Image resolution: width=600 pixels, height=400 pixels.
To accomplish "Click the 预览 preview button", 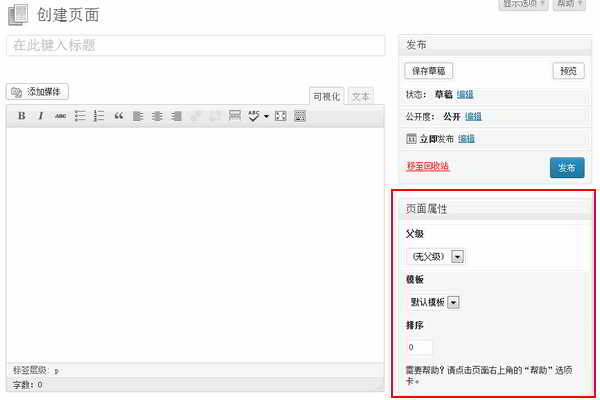I will coord(568,71).
